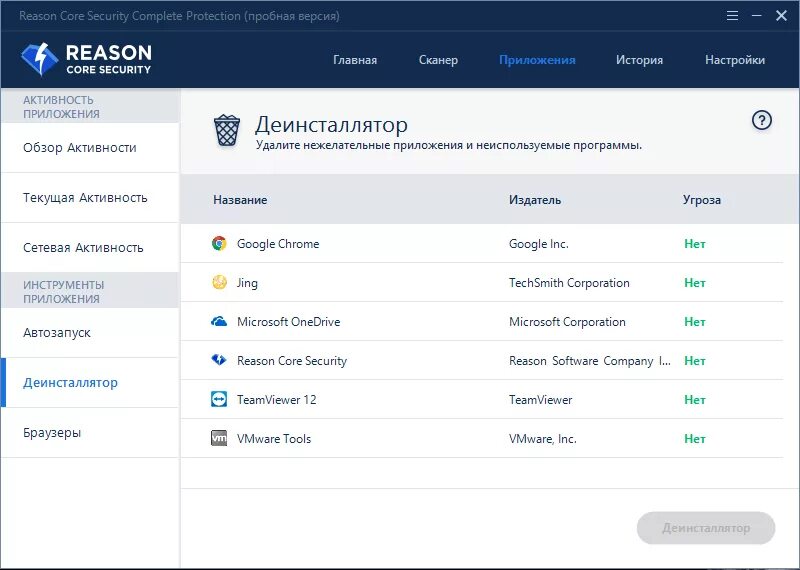
Task: Click publisher TechSmith Corporation
Action: click(x=569, y=283)
